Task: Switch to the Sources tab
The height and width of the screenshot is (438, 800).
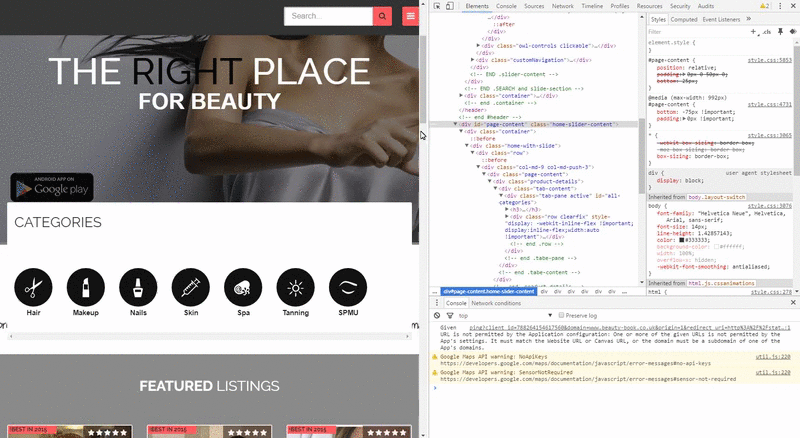Action: [x=534, y=6]
